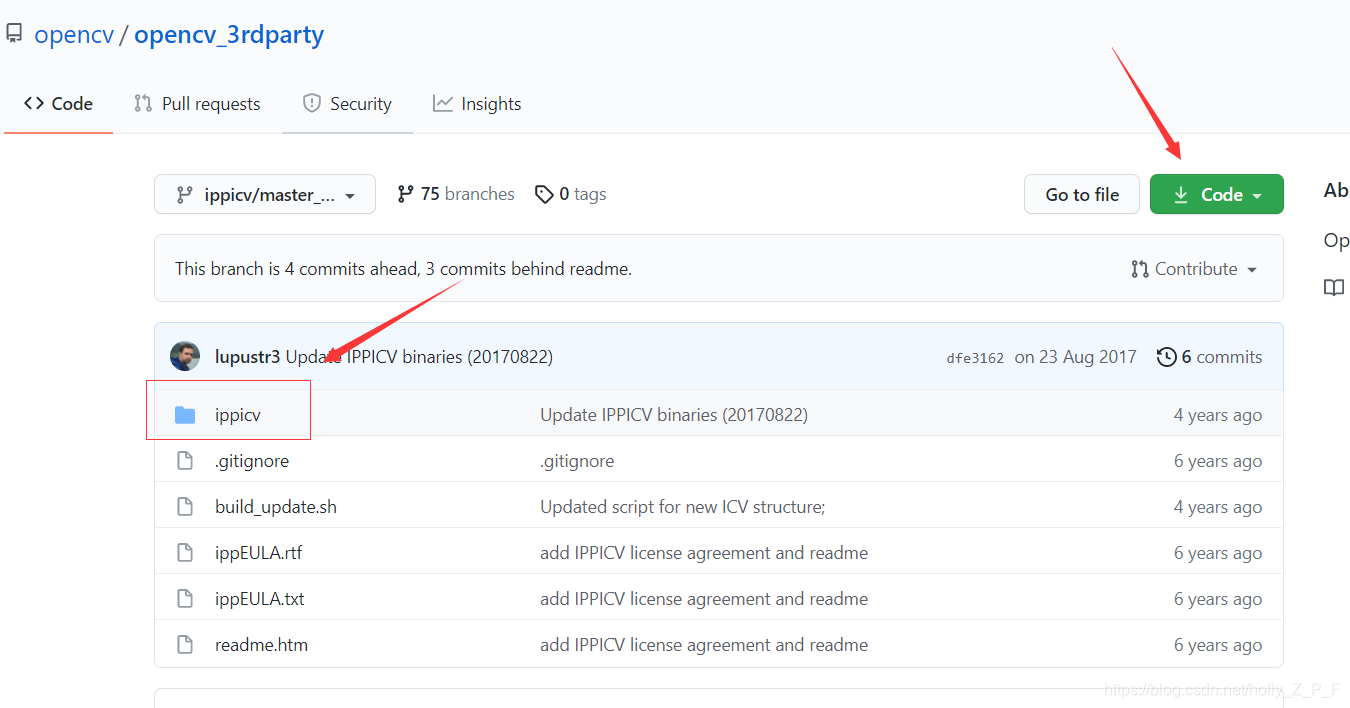Open the Security tab
Screen dimensions: 1350x708
[x=347, y=104]
